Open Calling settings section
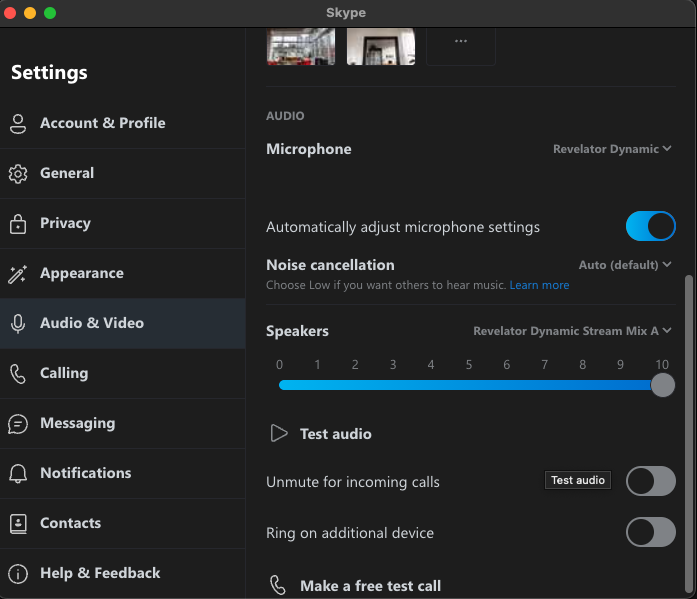Screen dimensions: 697x599 (x=123, y=373)
